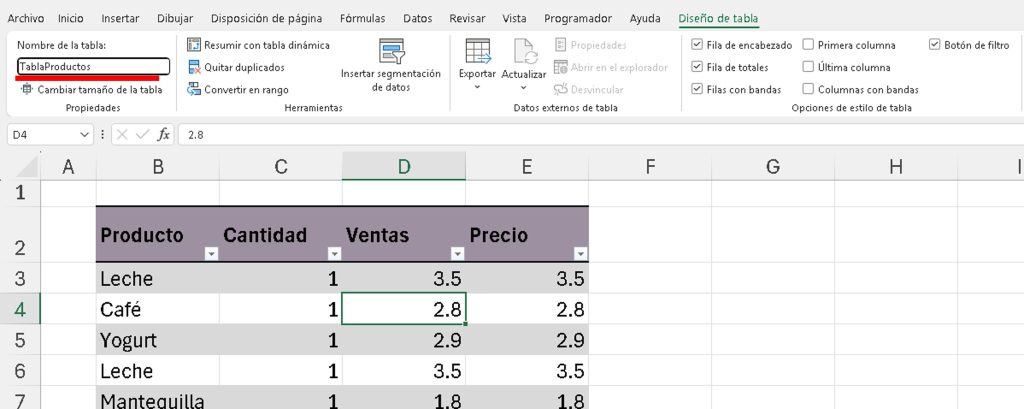
Task: Click the Exportar table icon
Action: click(x=477, y=50)
